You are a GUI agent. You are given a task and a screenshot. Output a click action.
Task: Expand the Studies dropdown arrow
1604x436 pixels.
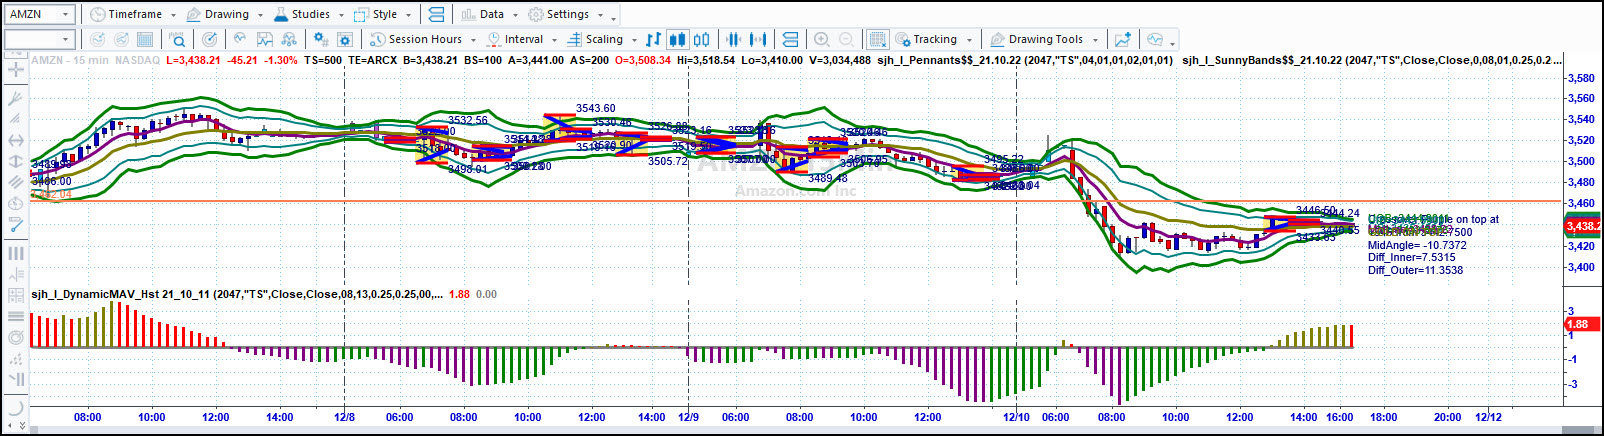pyautogui.click(x=341, y=15)
